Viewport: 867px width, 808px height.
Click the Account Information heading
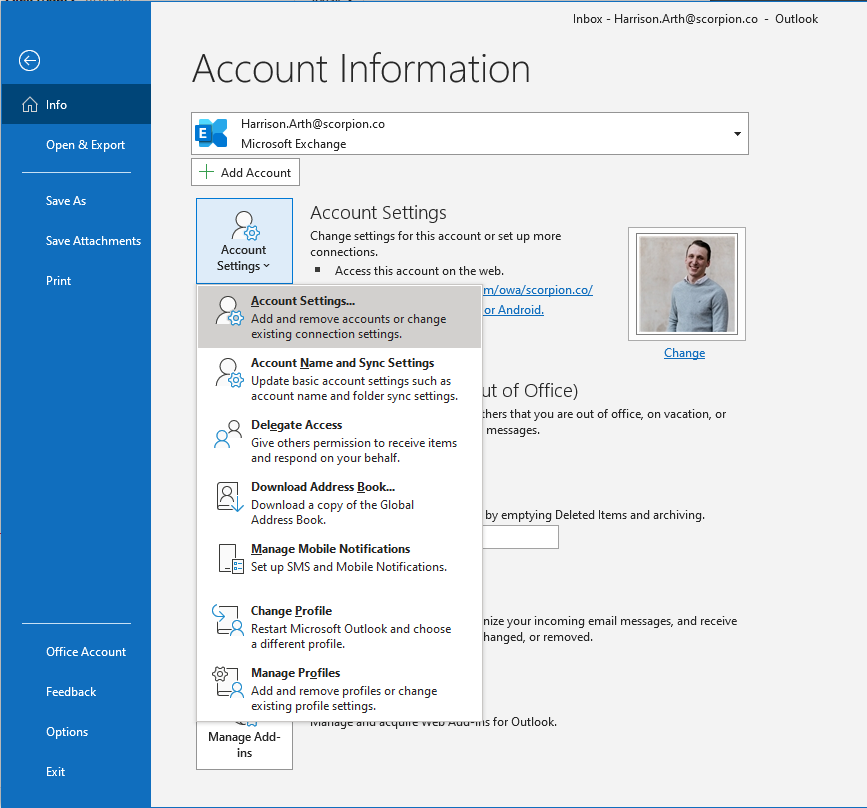(x=362, y=69)
